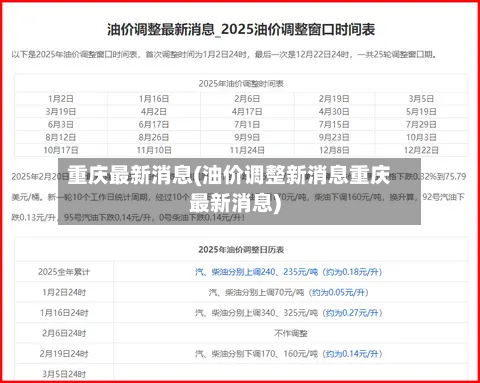Click the 不作调整 cell

[x=290, y=333]
